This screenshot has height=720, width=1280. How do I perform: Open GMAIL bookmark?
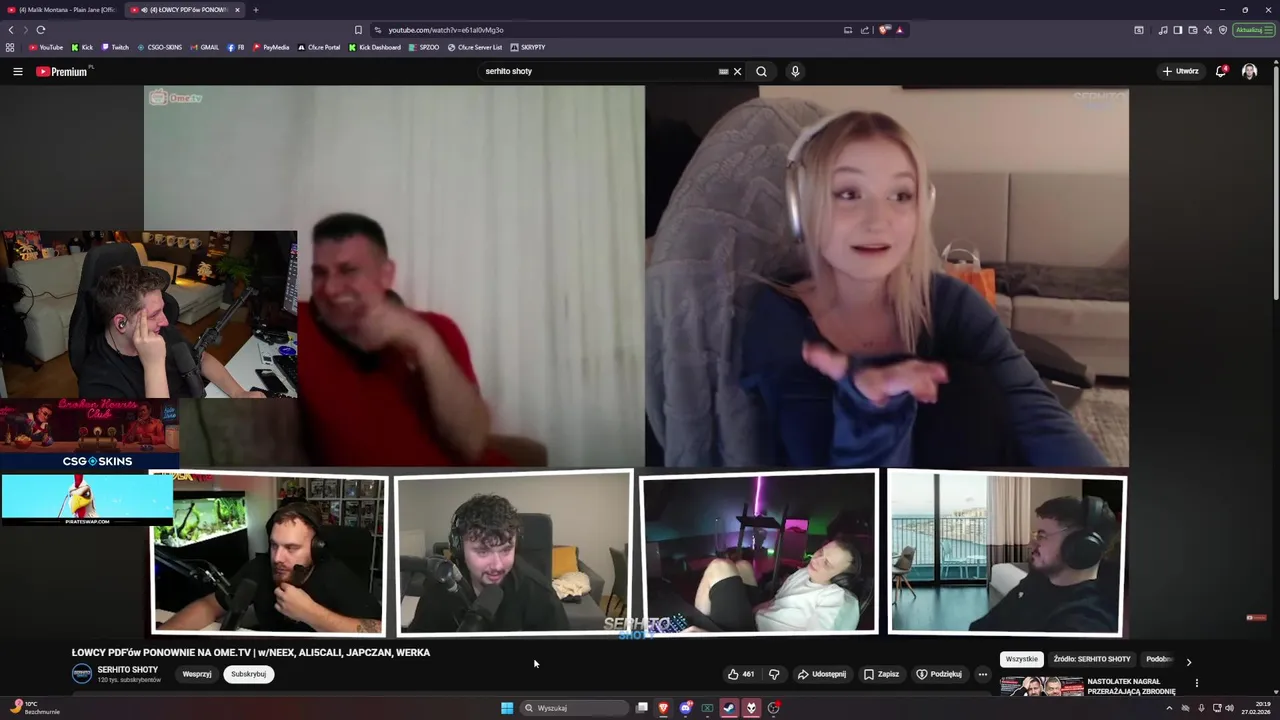click(x=204, y=47)
